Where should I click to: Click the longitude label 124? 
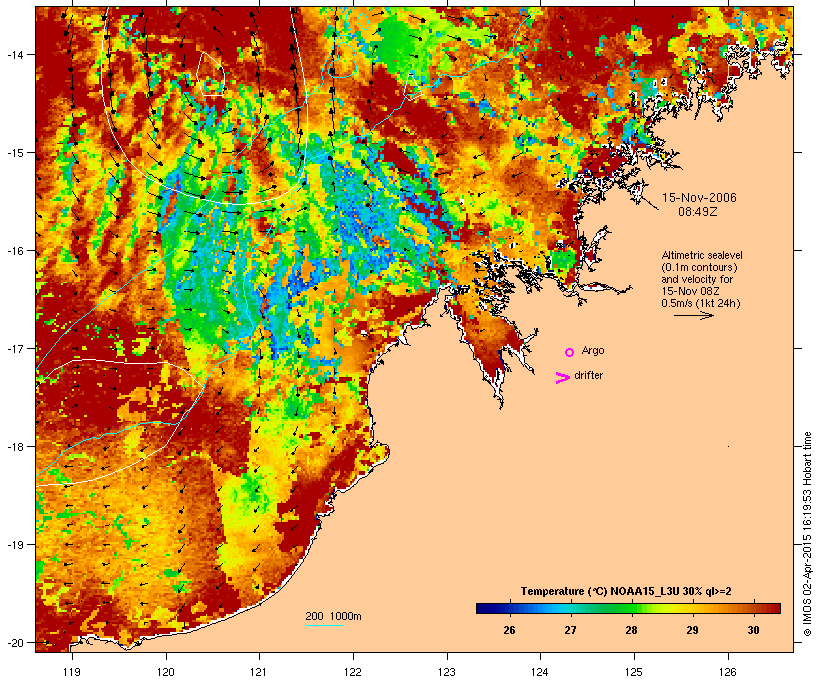coord(540,672)
